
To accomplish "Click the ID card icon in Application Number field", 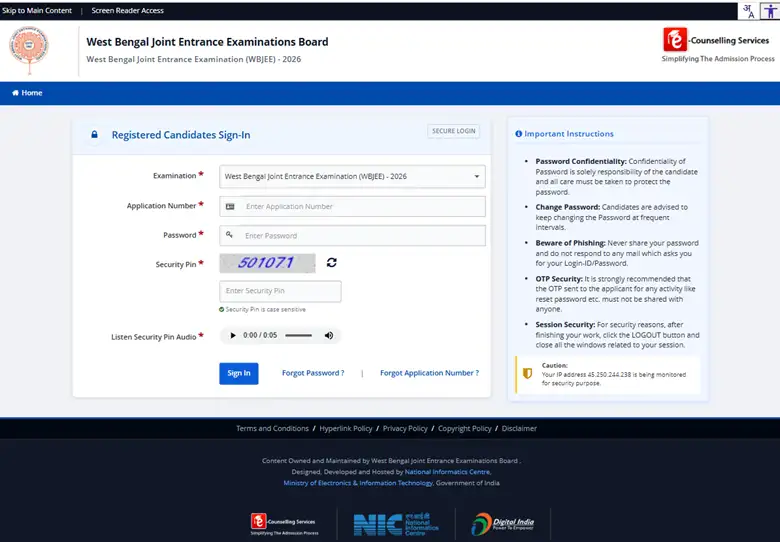I will point(230,206).
